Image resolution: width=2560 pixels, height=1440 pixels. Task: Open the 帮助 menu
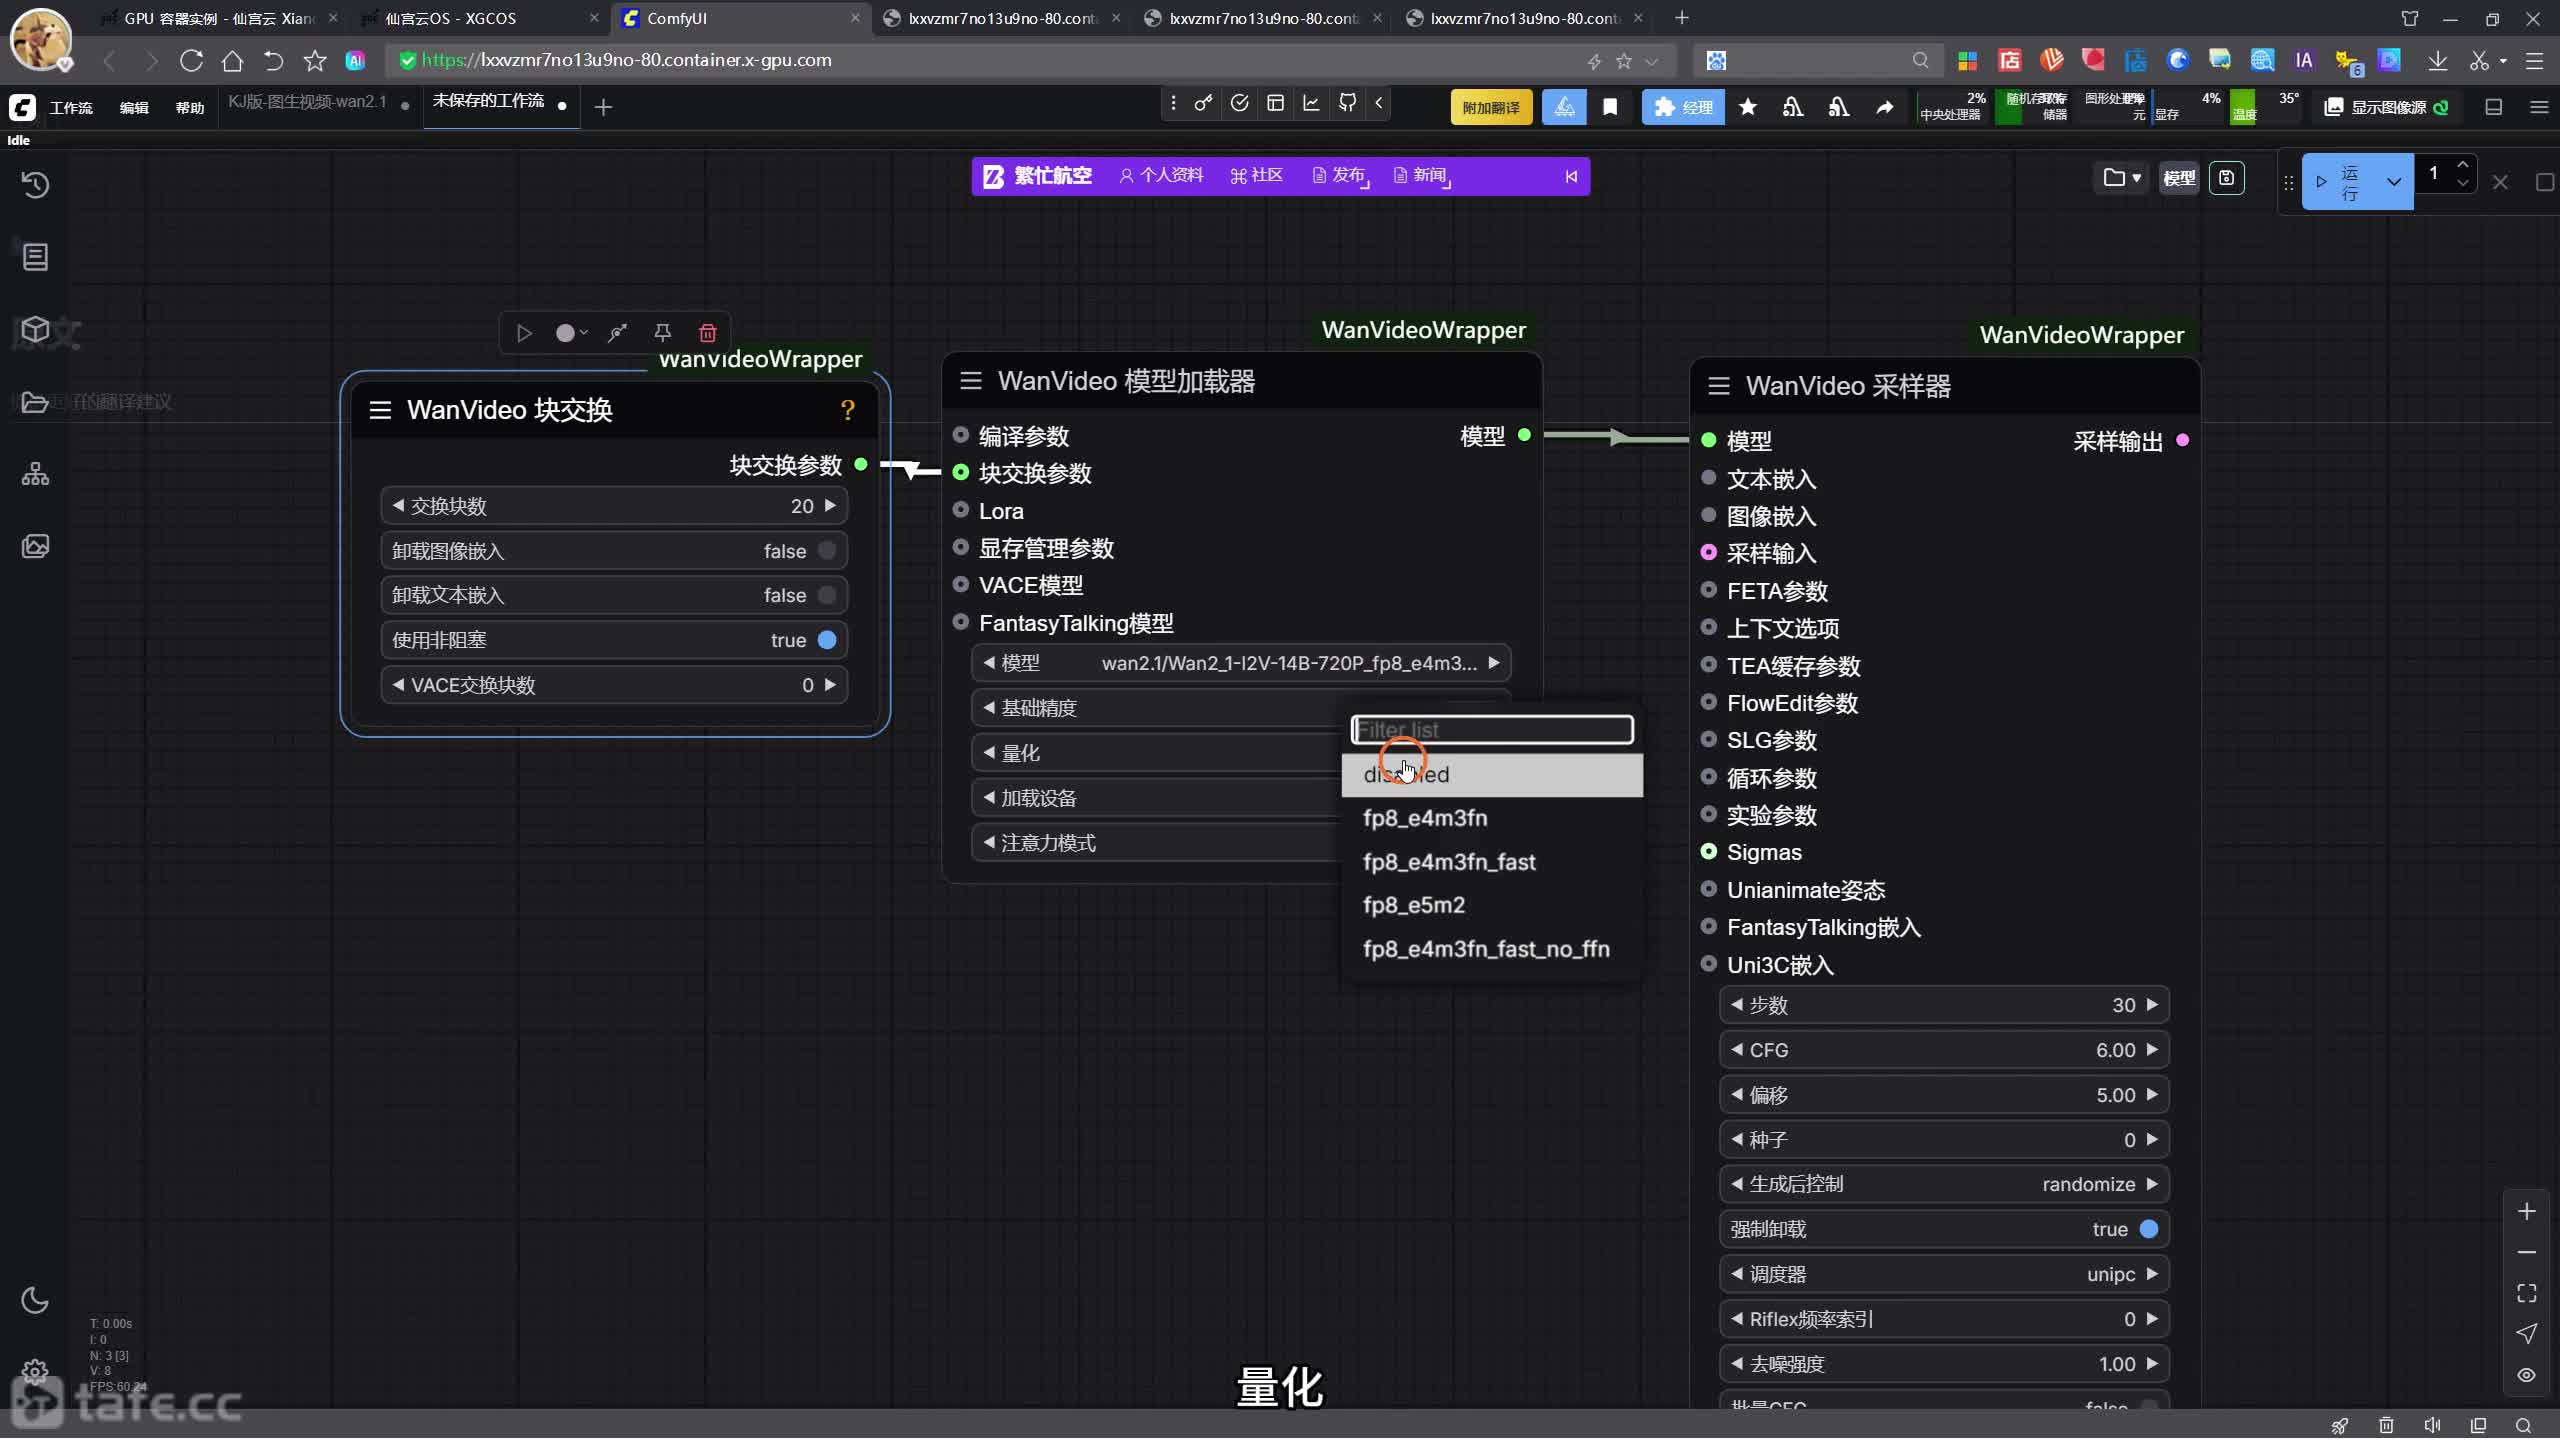[x=189, y=107]
